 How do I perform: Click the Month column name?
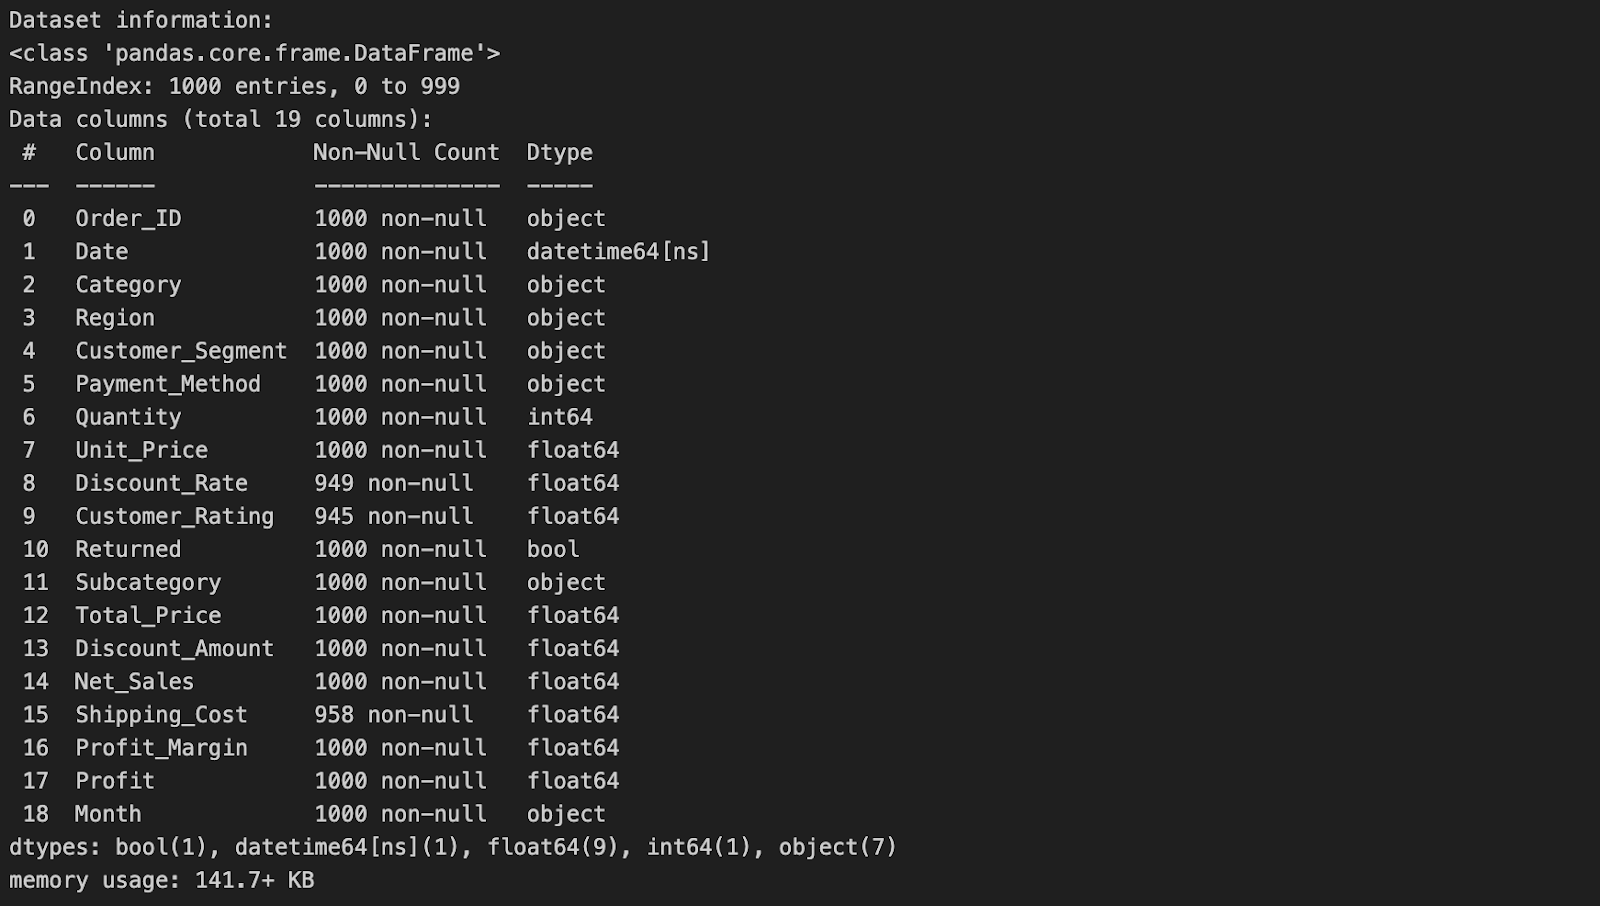[x=108, y=813]
